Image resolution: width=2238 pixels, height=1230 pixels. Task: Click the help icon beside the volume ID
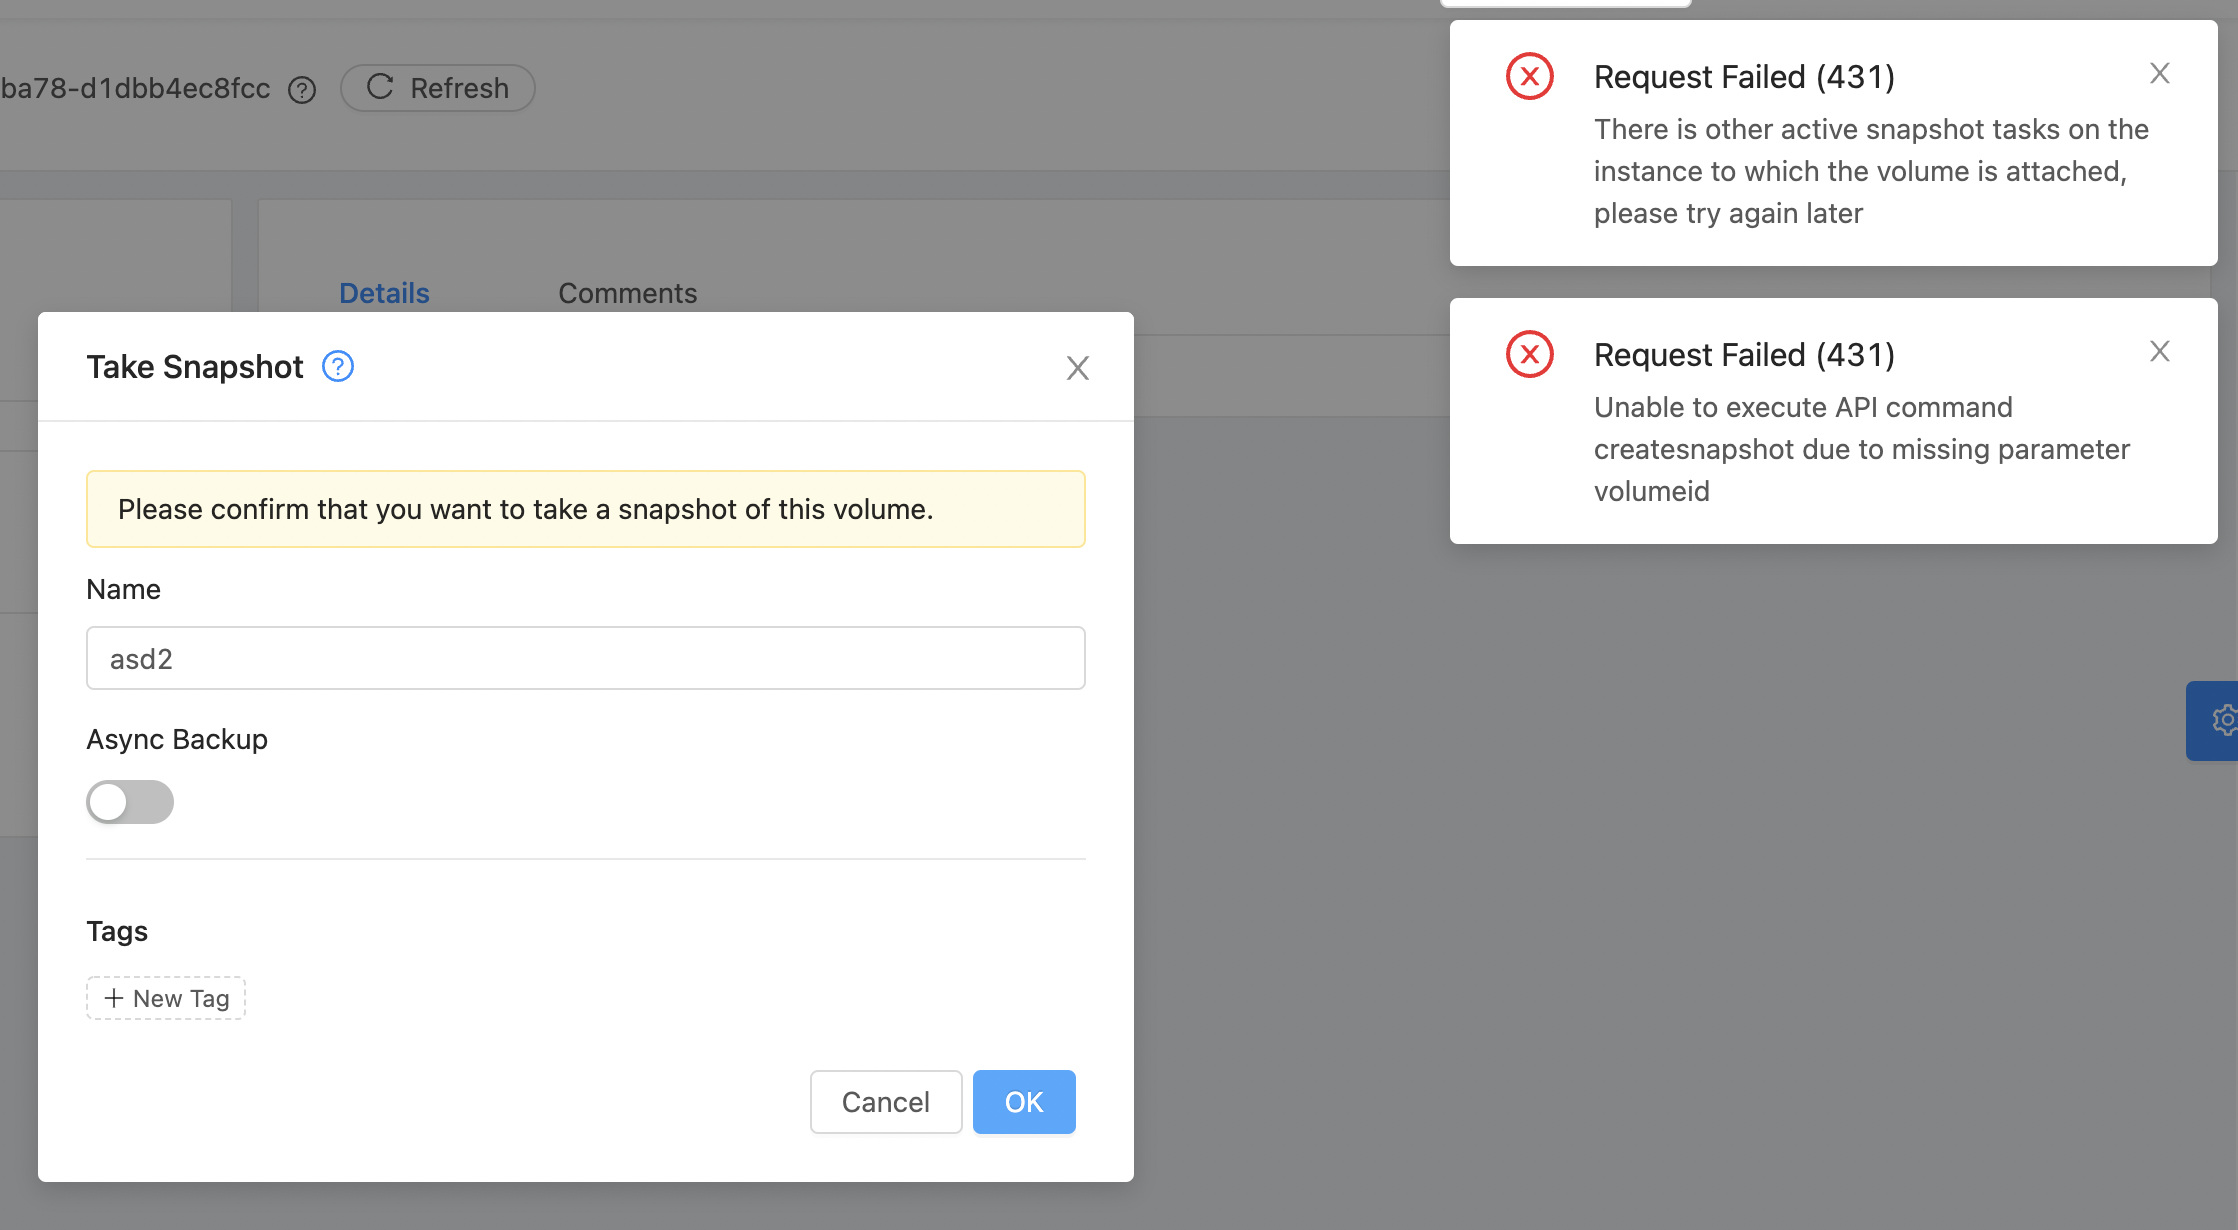302,90
